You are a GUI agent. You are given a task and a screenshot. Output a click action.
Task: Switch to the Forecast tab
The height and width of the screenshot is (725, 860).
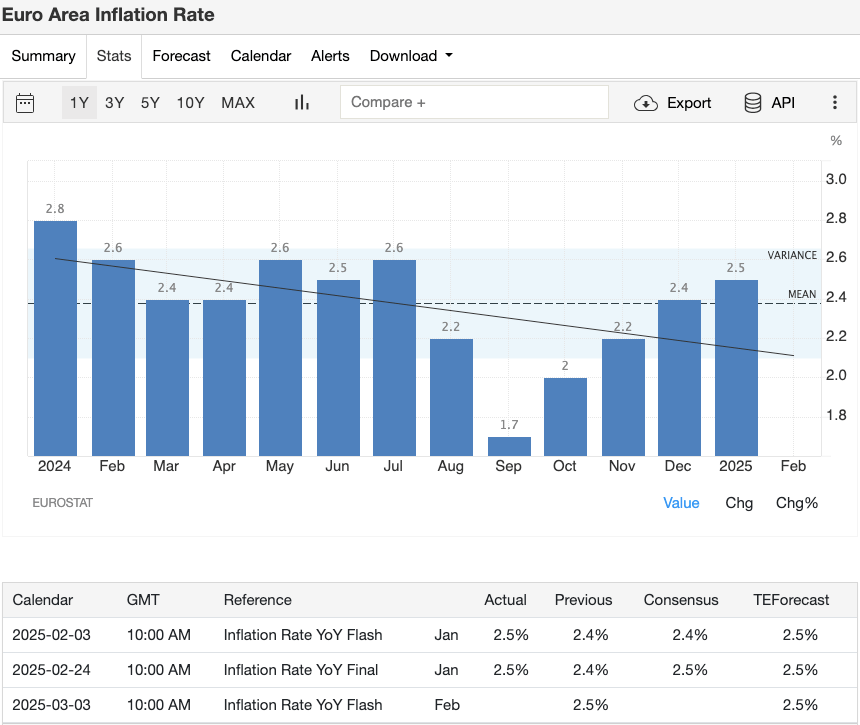pos(181,56)
